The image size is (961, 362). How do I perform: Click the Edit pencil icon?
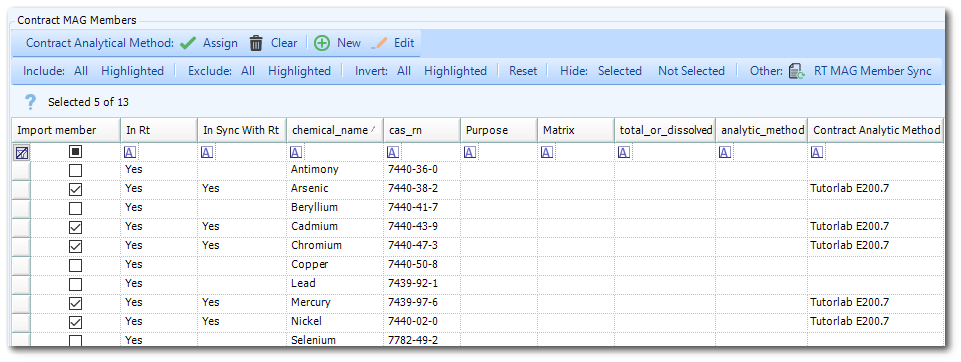pos(380,43)
